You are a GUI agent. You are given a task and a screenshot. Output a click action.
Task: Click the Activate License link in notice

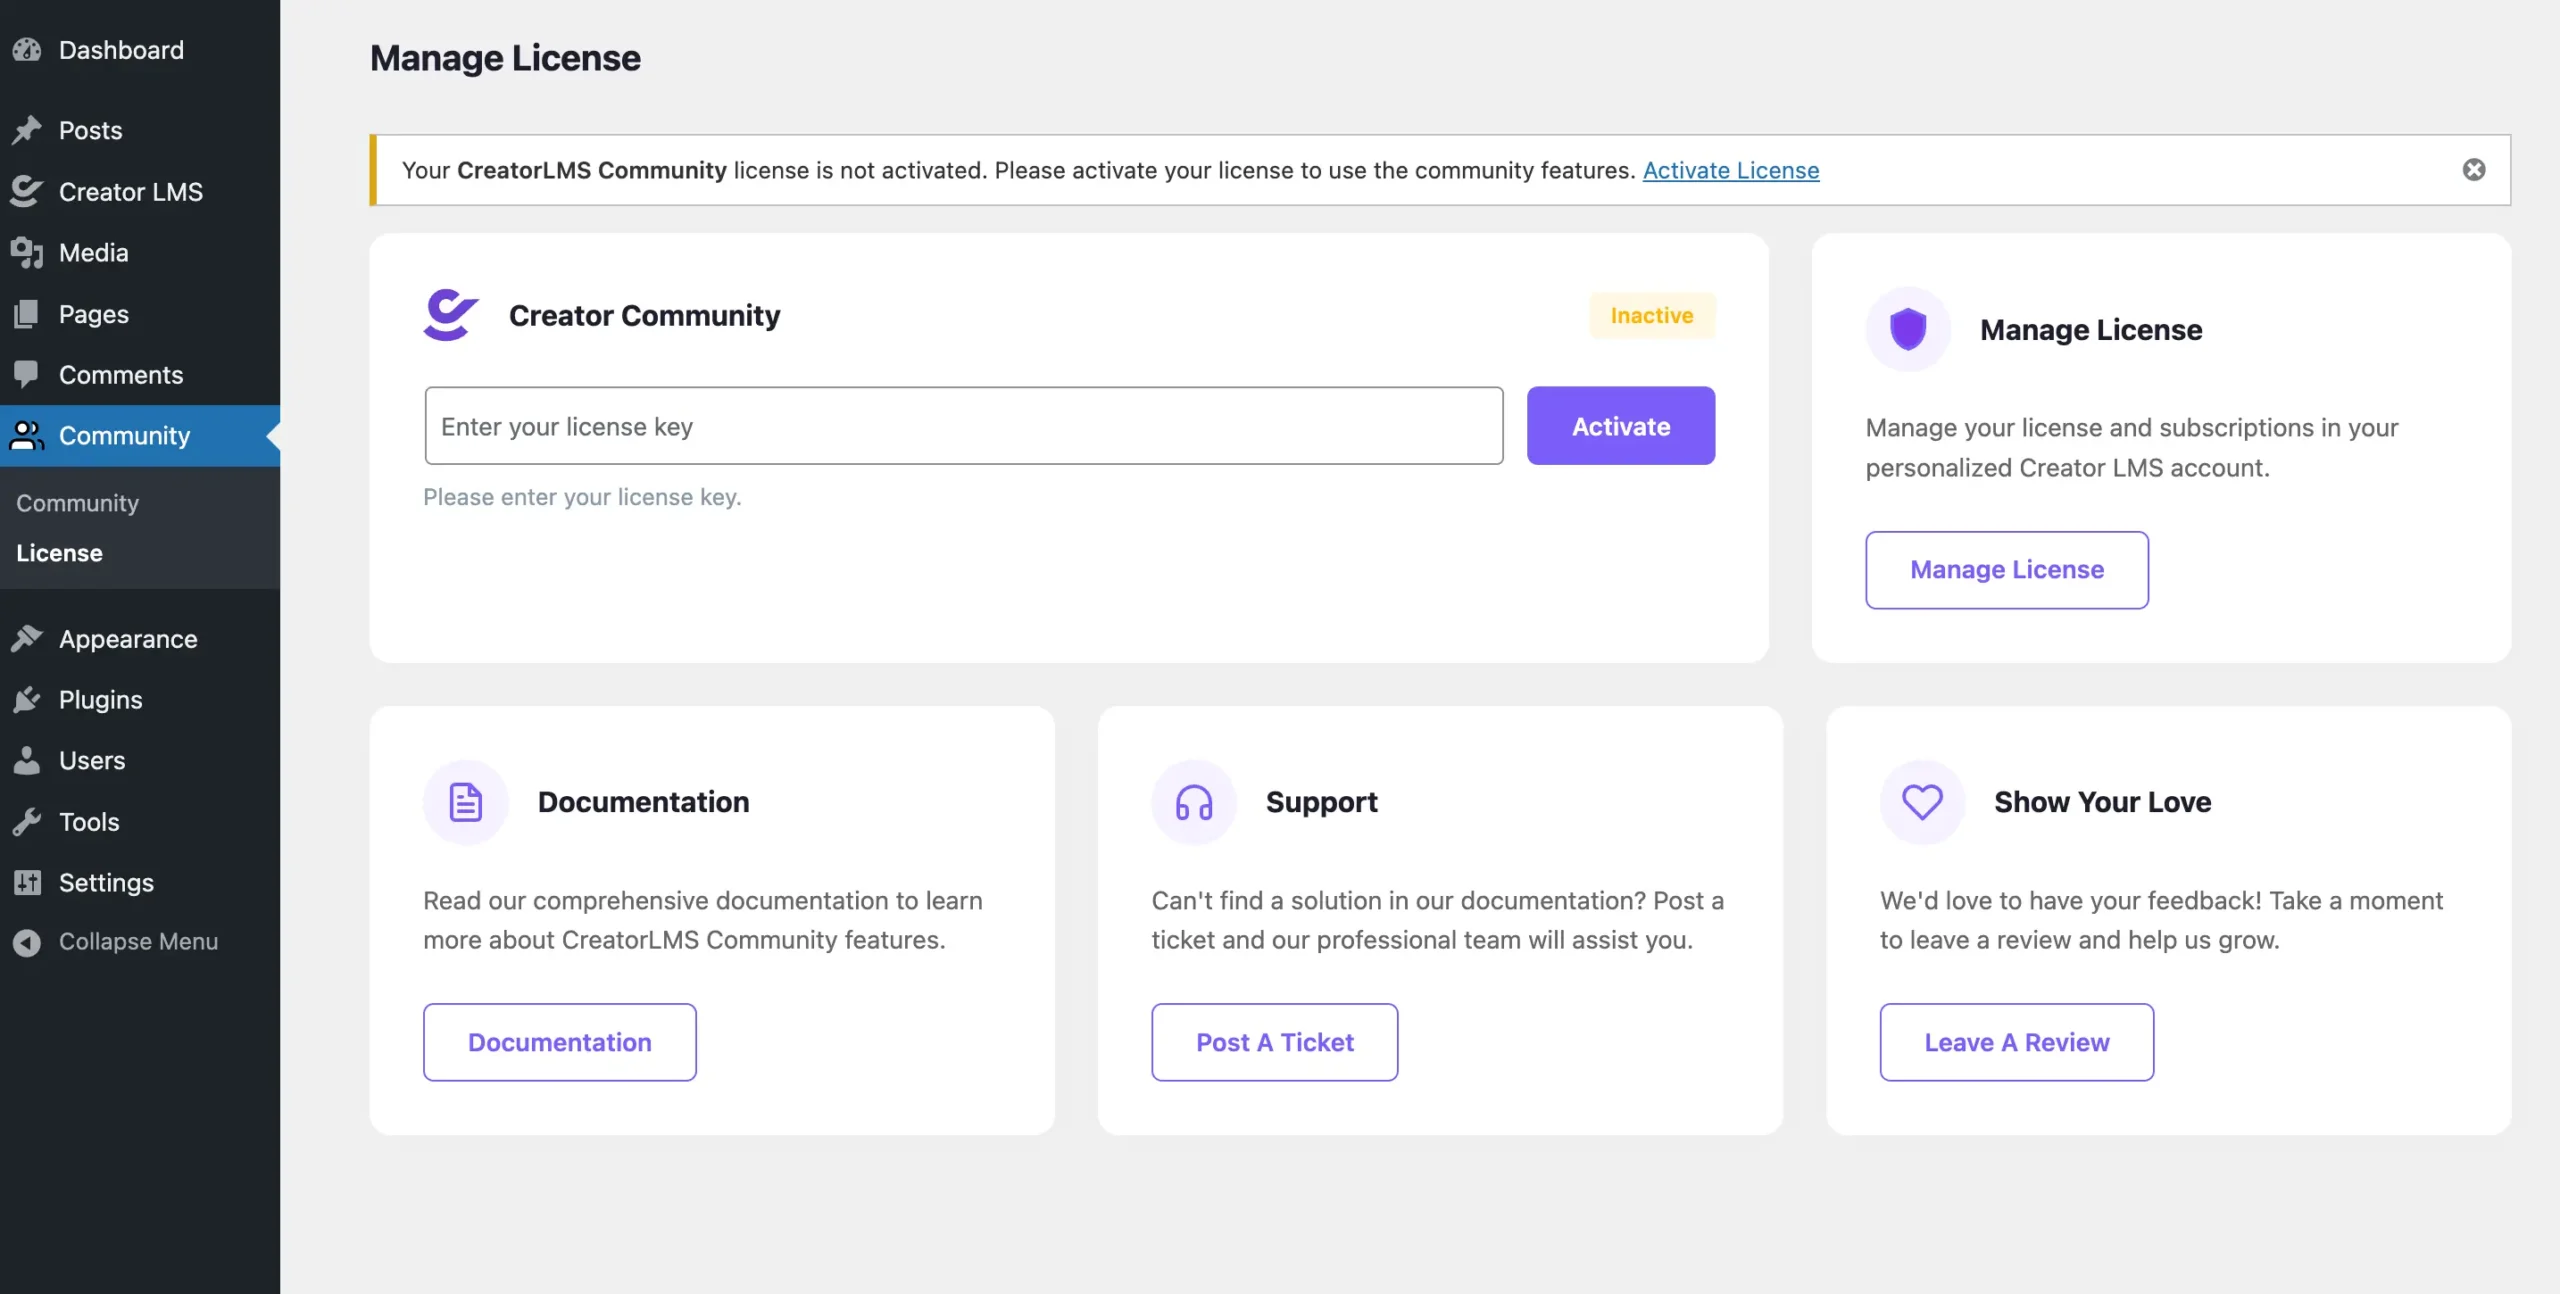point(1730,170)
